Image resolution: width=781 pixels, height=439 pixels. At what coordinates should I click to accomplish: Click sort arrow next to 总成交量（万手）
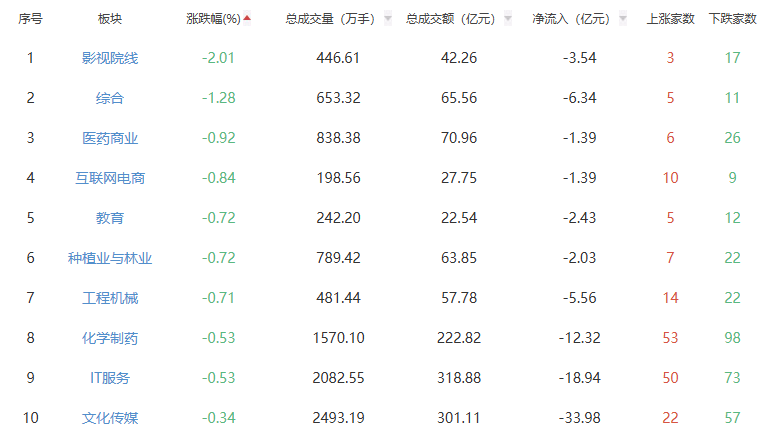click(388, 19)
